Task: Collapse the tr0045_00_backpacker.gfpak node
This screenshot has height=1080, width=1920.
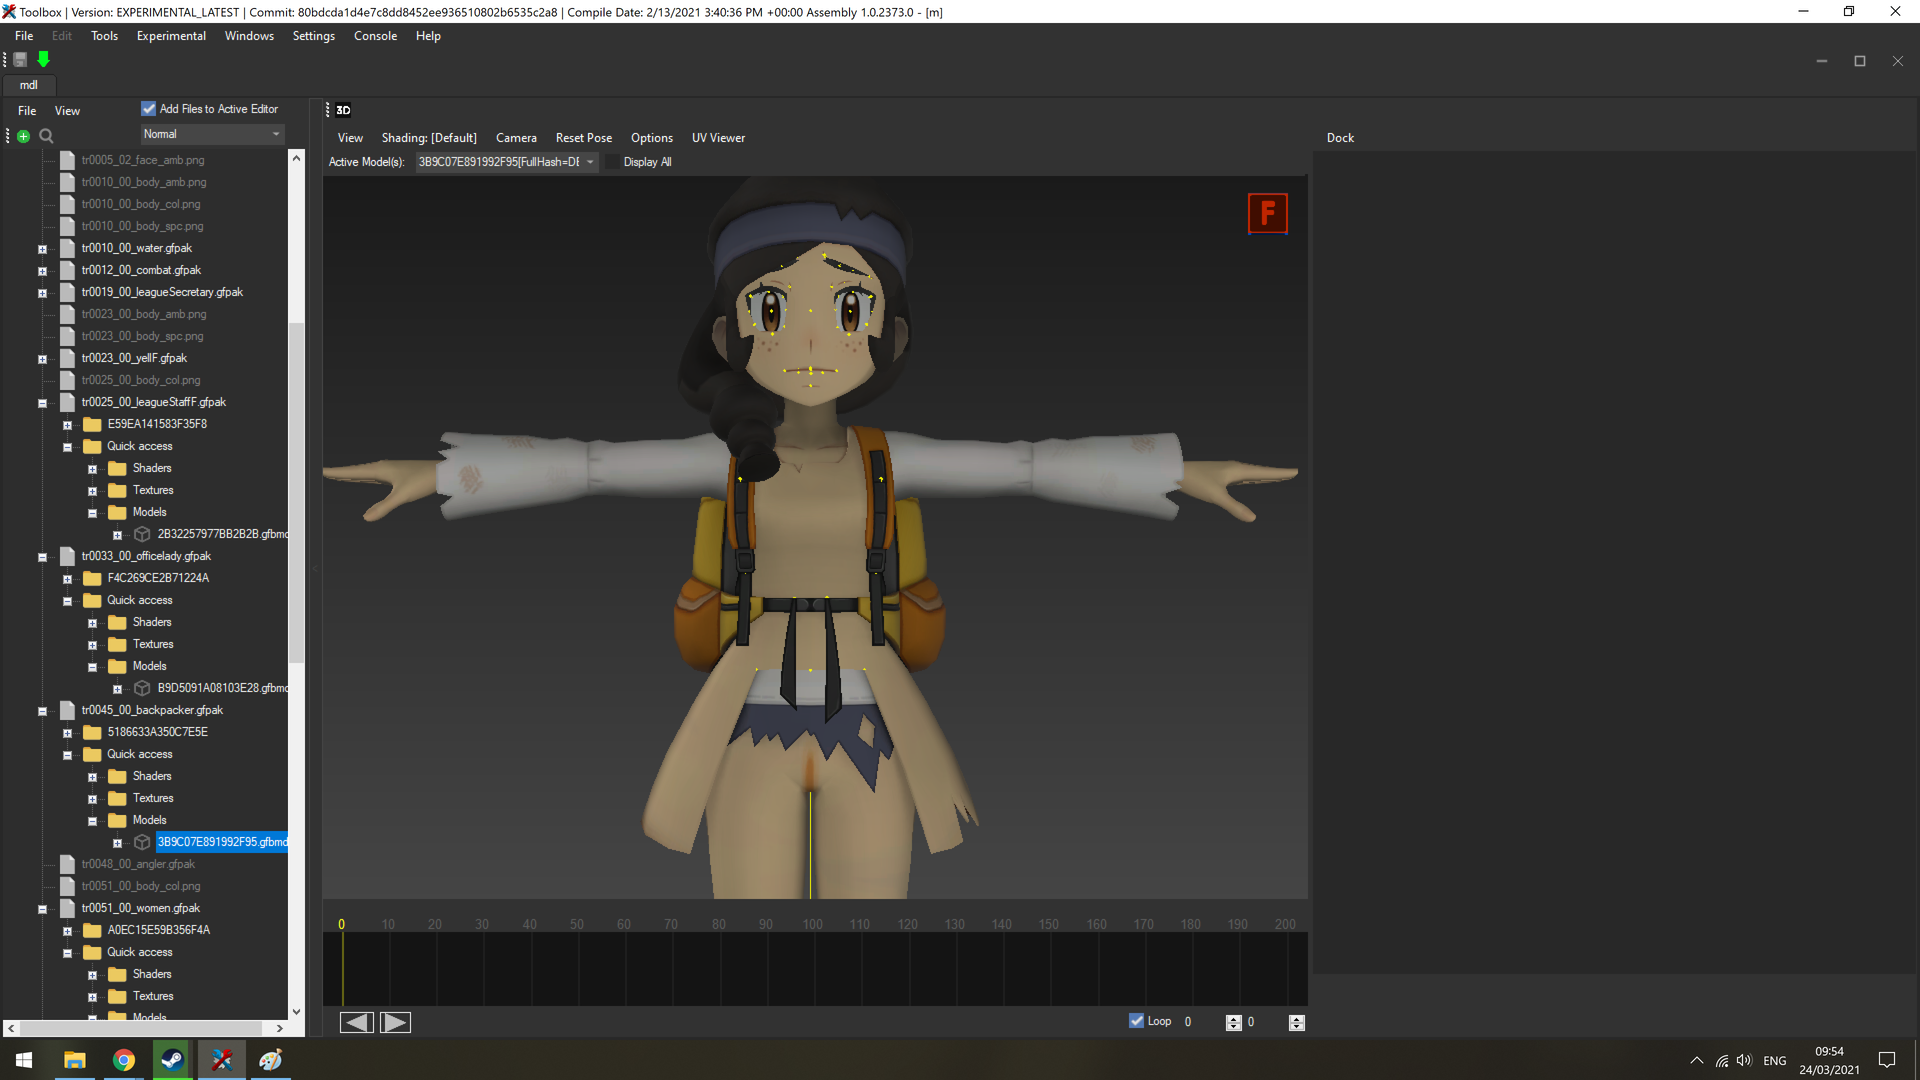Action: tap(42, 711)
